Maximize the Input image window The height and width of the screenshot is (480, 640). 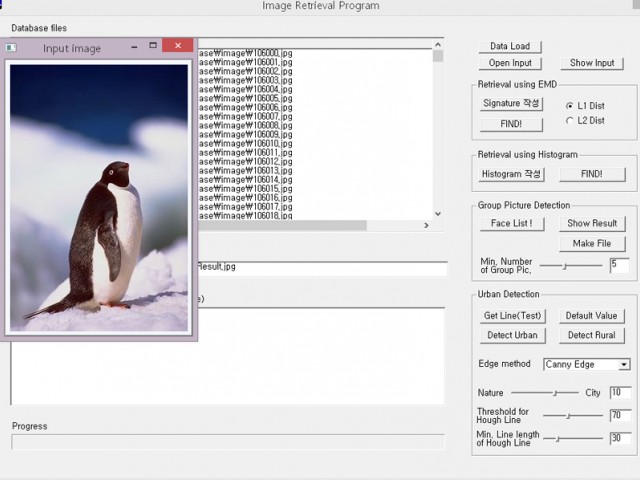[x=153, y=46]
